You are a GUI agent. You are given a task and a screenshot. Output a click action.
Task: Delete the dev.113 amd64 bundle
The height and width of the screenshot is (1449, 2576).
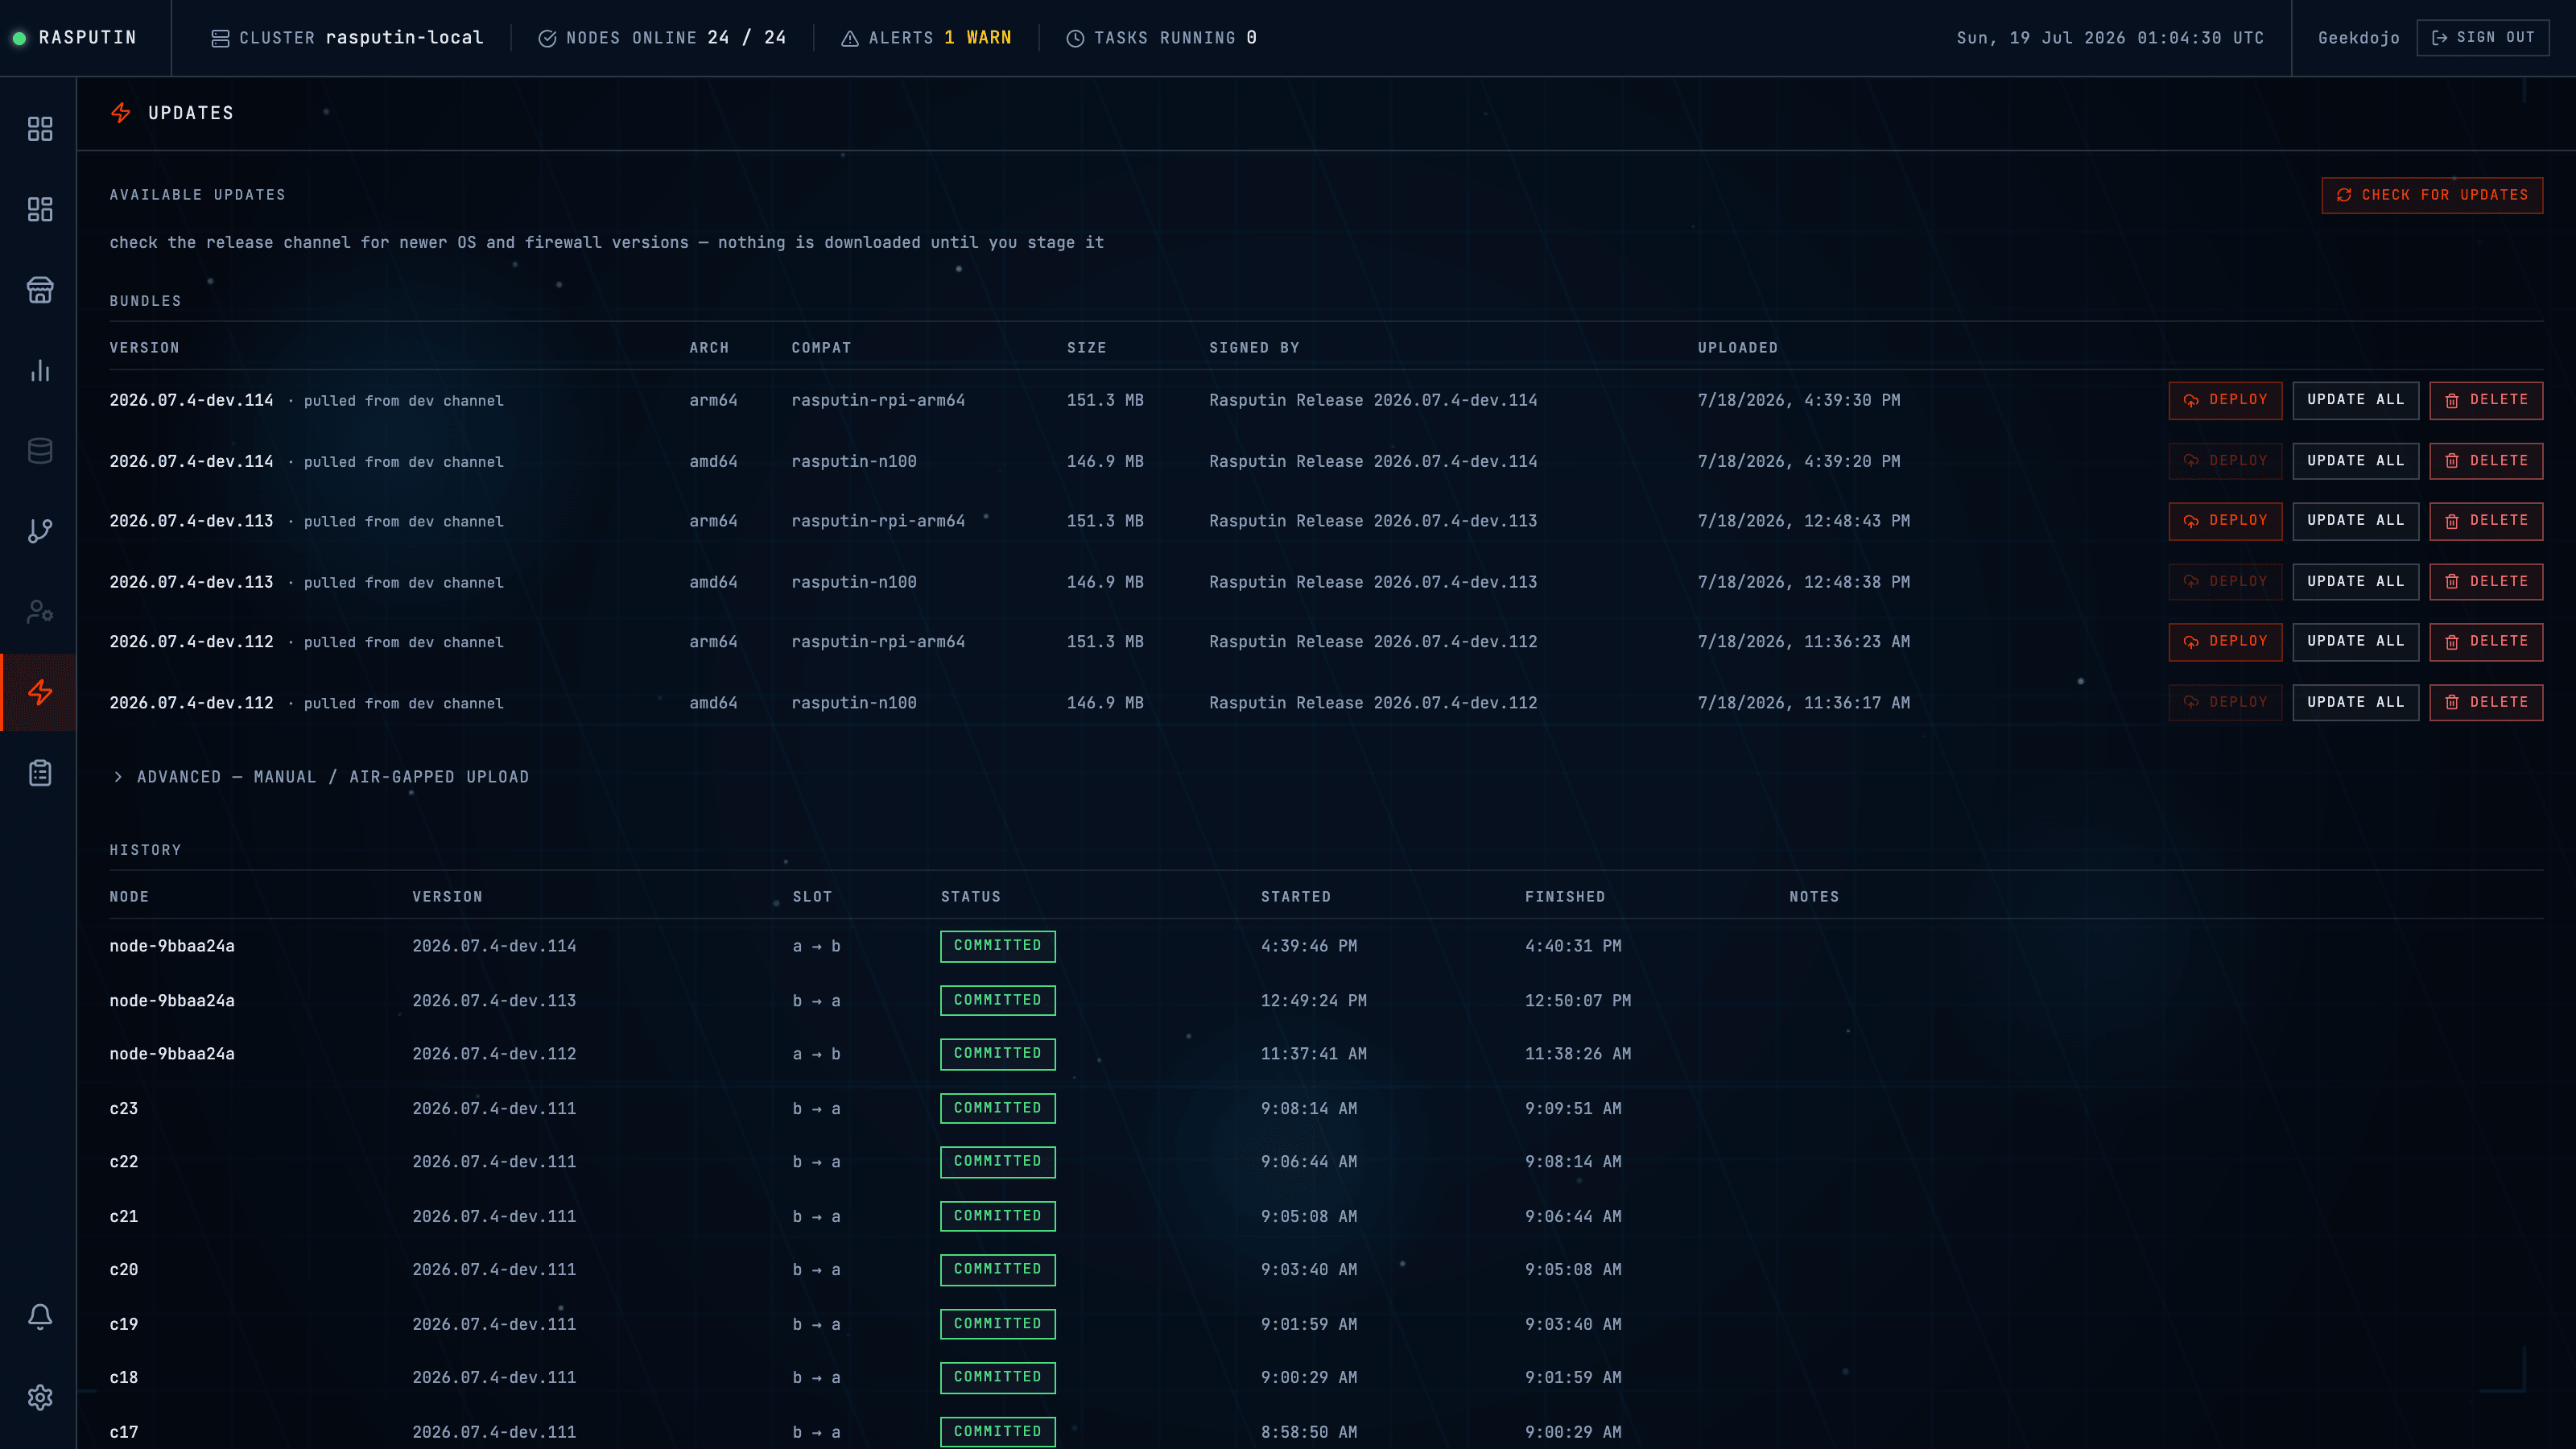2486,582
